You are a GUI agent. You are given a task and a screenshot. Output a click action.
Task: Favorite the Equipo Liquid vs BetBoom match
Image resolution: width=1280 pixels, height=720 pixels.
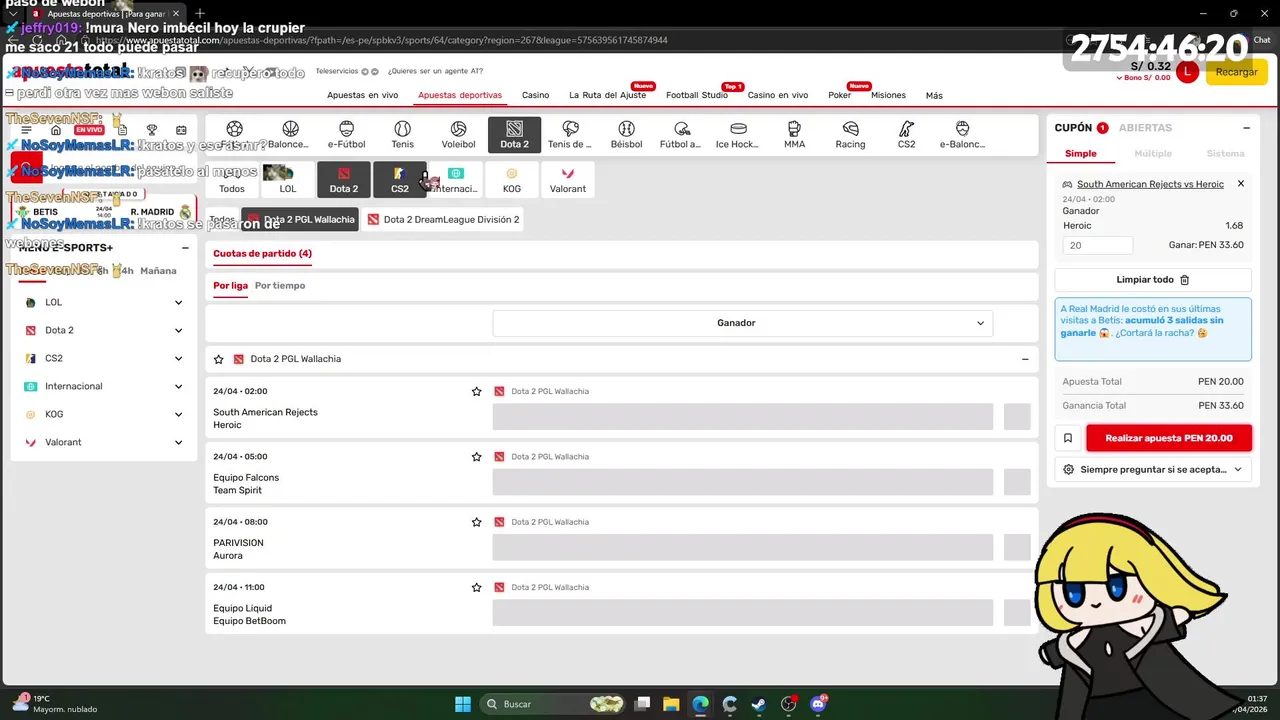pyautogui.click(x=476, y=587)
